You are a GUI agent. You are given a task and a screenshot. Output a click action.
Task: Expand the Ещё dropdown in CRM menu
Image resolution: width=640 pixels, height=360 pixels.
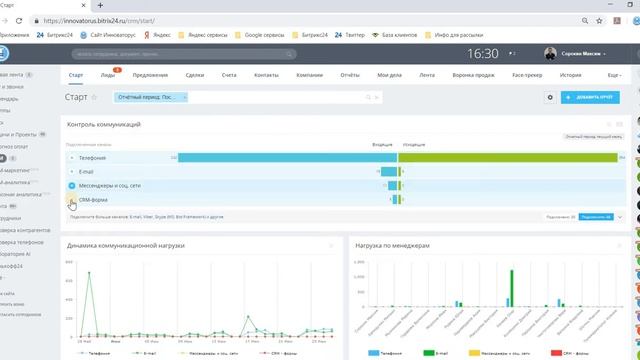pos(614,75)
